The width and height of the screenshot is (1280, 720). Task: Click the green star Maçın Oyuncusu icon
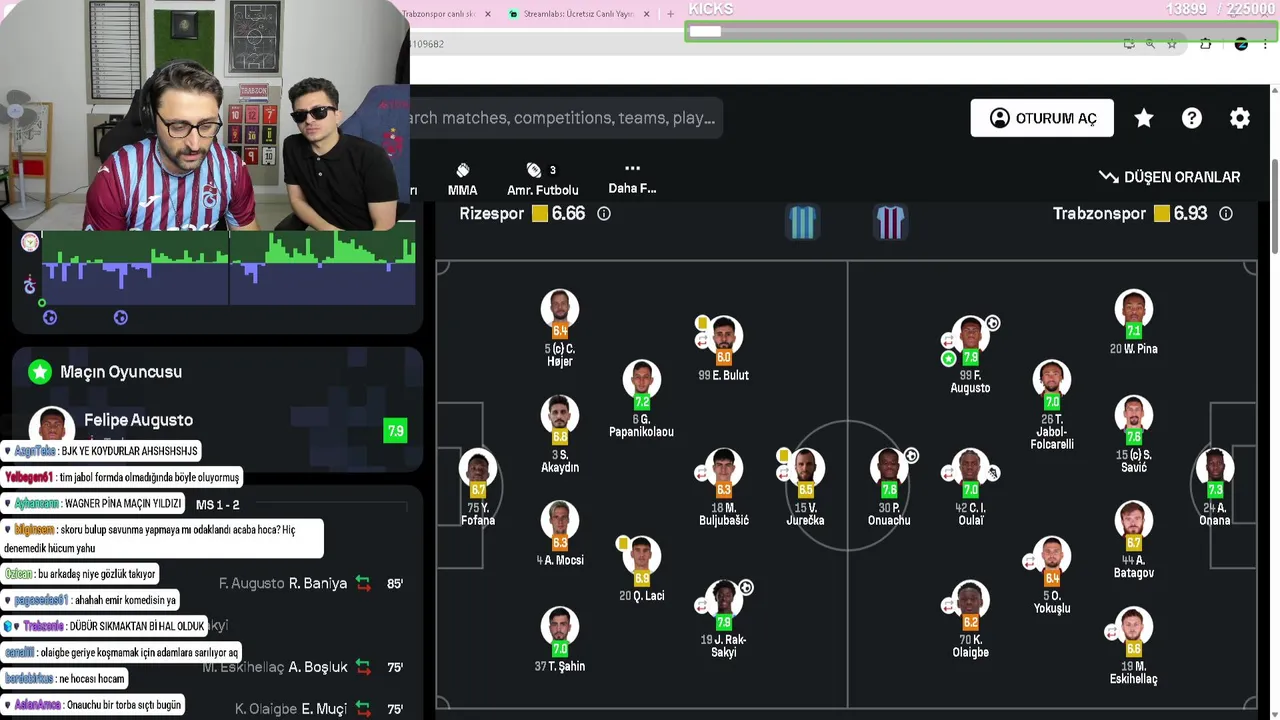(x=40, y=372)
